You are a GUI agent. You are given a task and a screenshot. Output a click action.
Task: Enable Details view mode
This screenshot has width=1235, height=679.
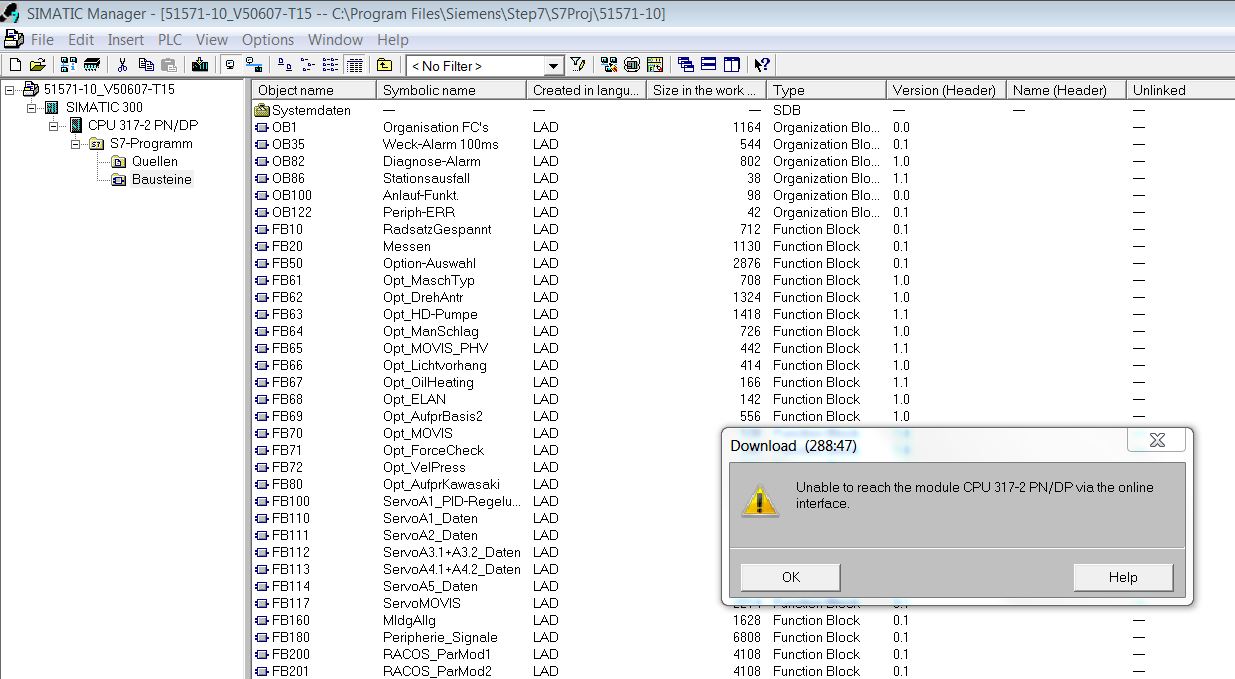pos(354,65)
